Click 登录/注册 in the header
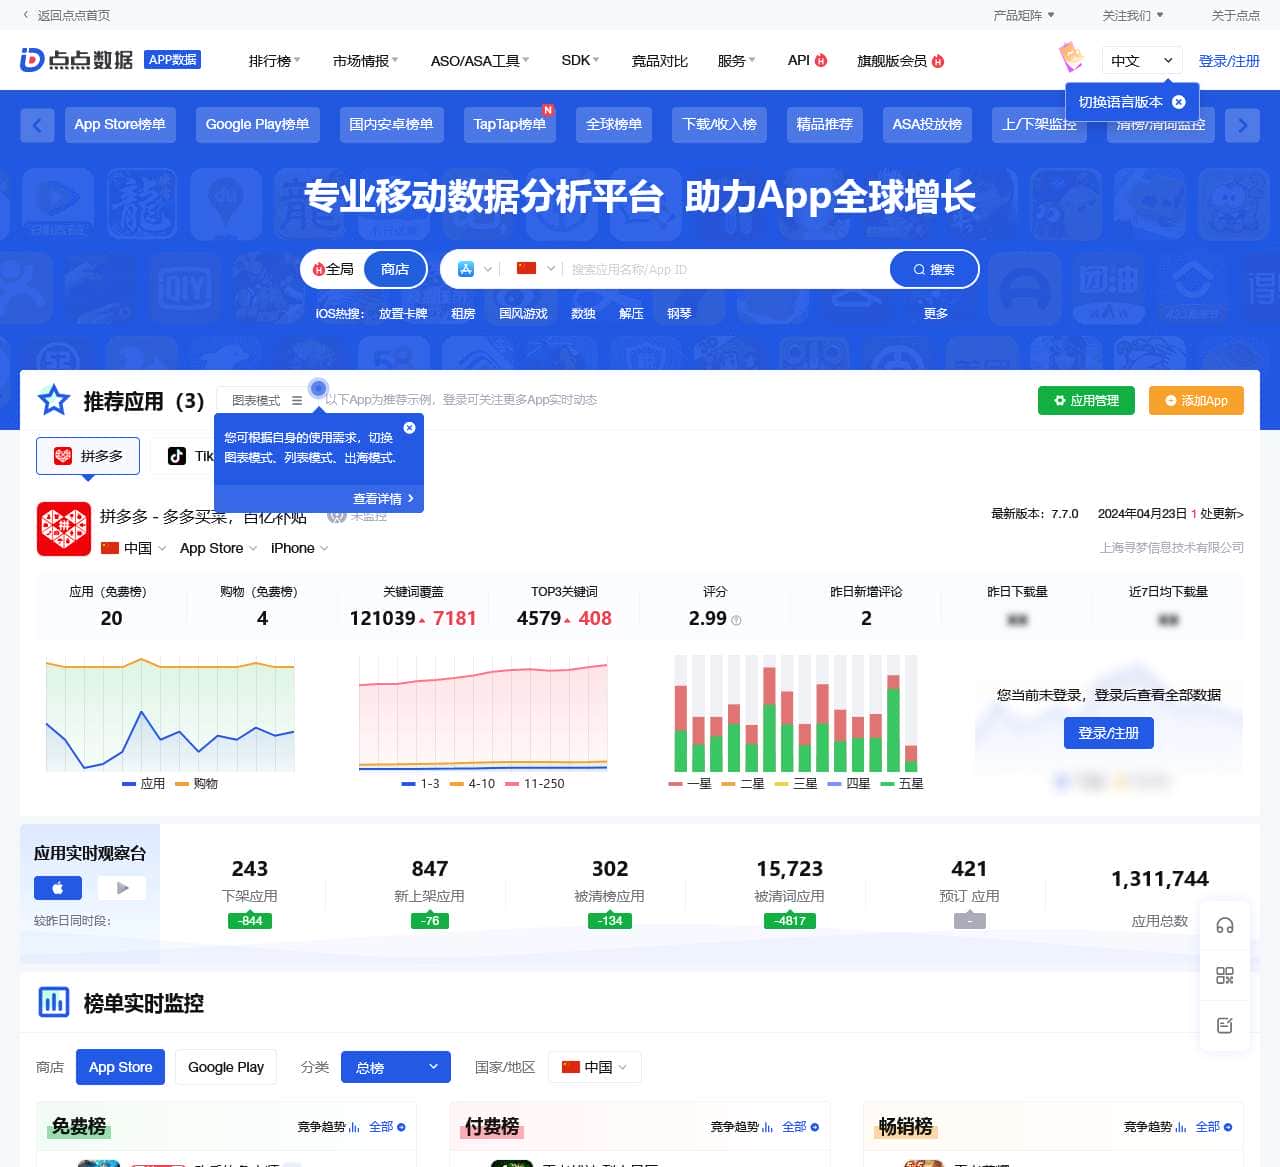The height and width of the screenshot is (1167, 1280). (1229, 61)
